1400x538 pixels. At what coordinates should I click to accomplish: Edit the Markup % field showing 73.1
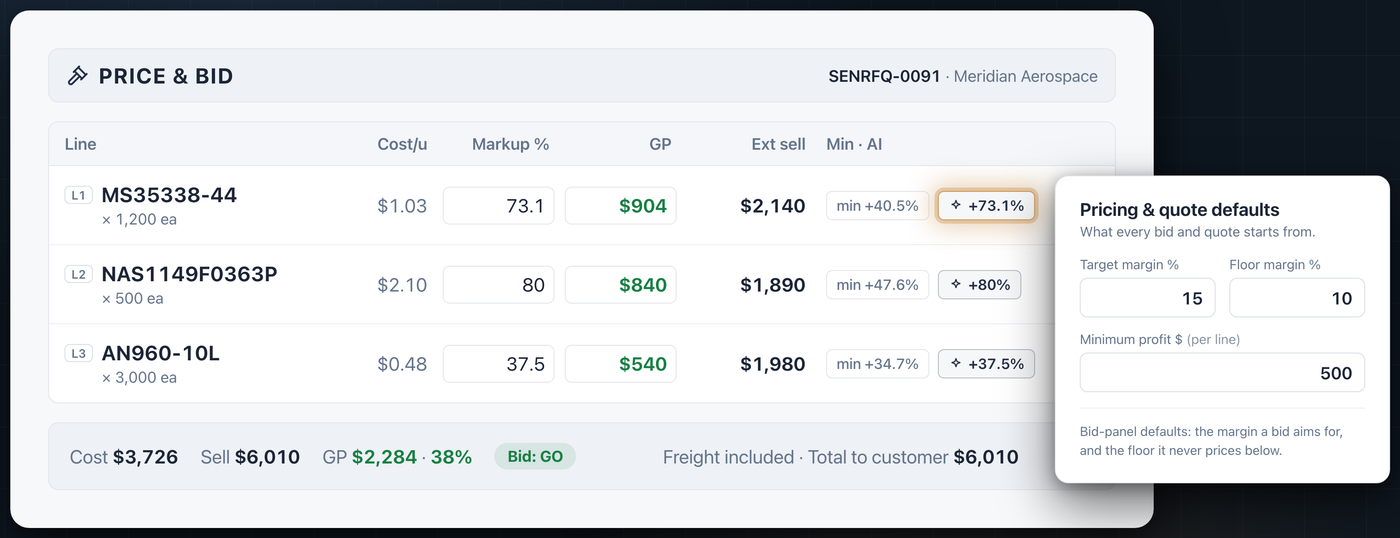pos(498,206)
